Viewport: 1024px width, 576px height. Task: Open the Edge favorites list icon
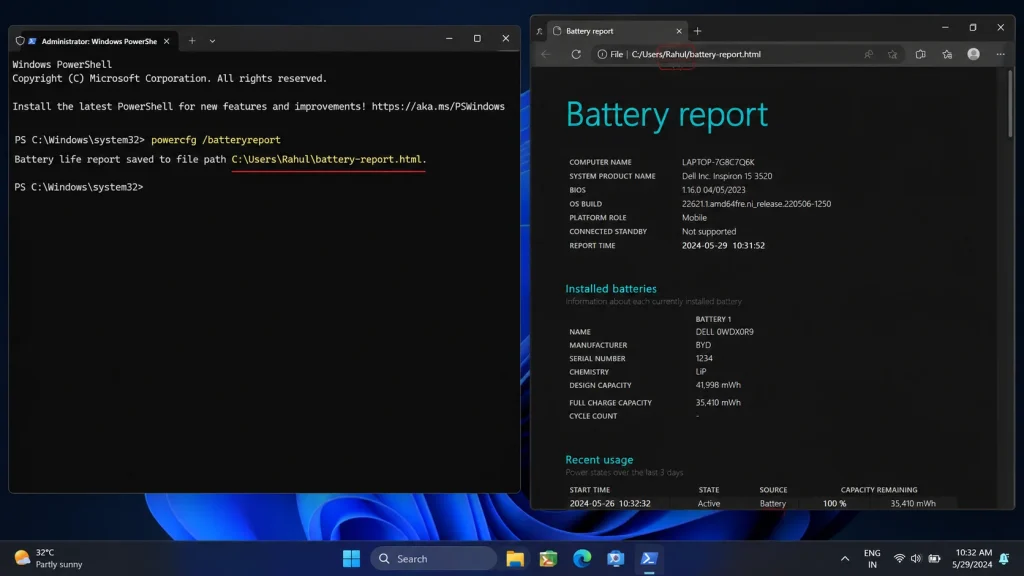tap(947, 54)
